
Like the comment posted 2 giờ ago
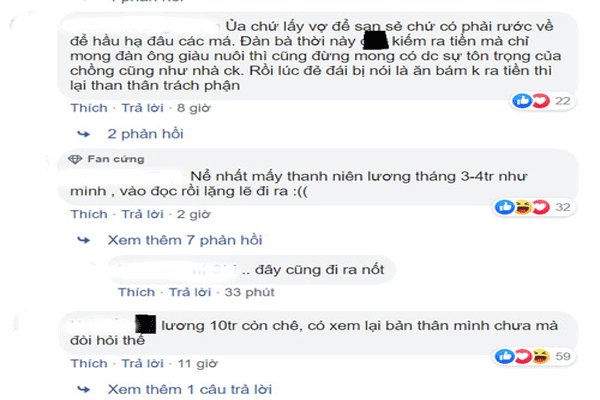point(89,214)
